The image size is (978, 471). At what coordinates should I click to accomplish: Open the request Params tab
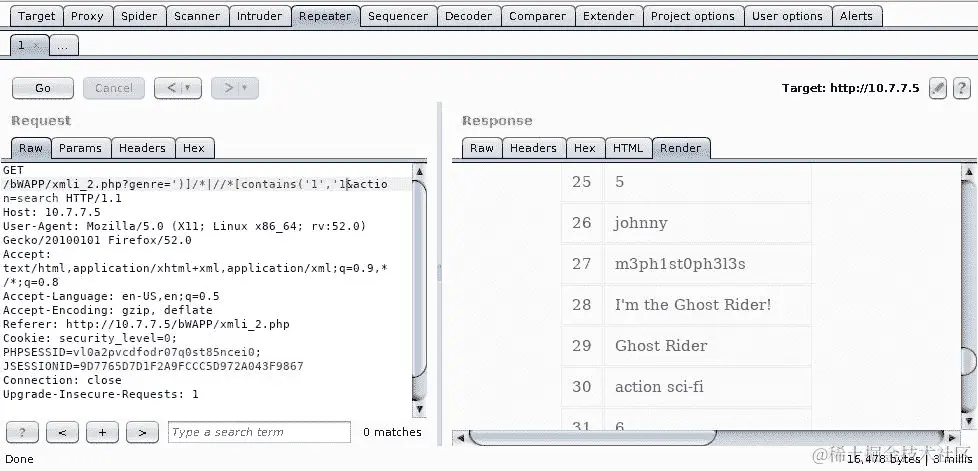pos(80,148)
